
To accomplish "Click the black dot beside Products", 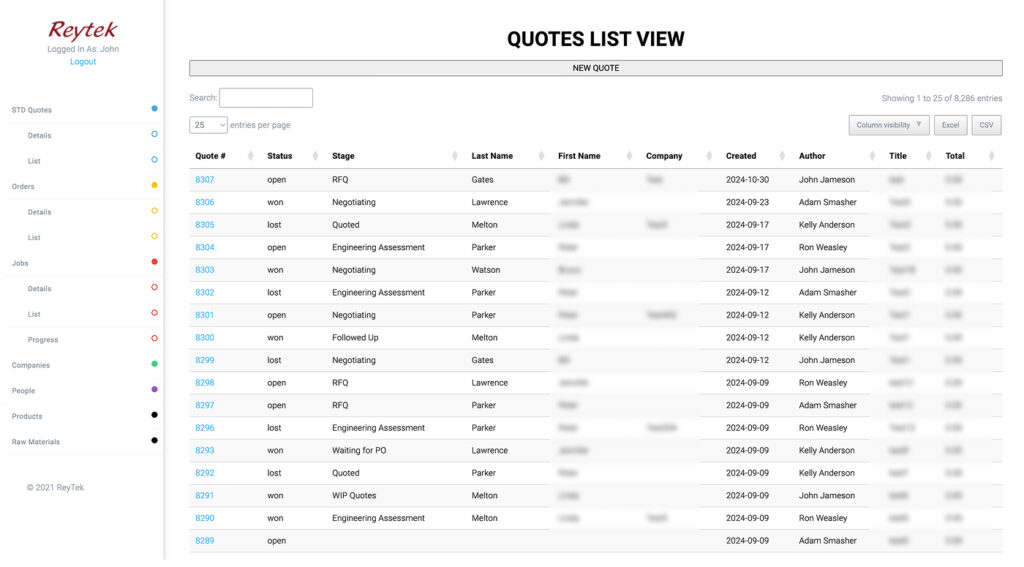I will [x=154, y=415].
